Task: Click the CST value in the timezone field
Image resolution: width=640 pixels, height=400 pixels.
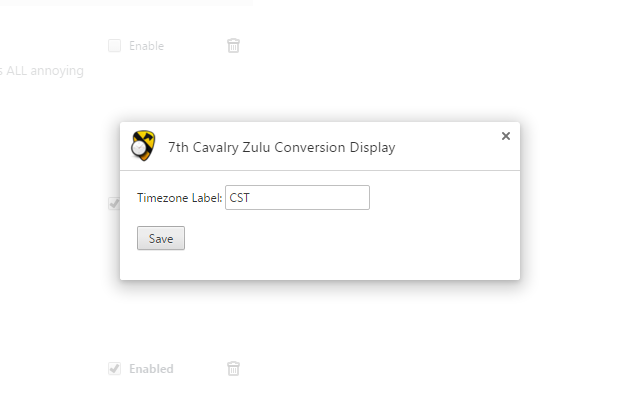Action: [x=239, y=198]
